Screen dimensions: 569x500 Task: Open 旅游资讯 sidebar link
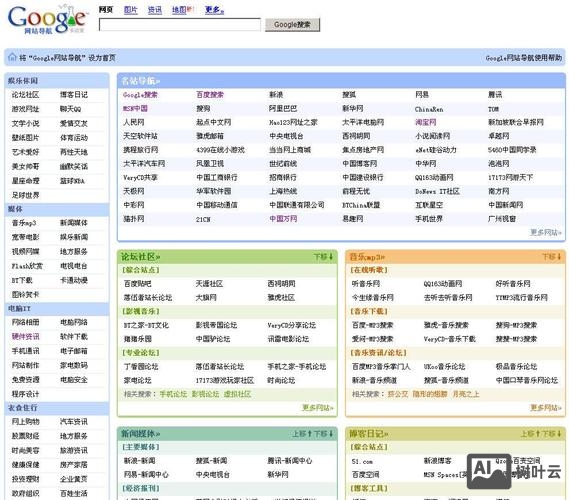[74, 450]
